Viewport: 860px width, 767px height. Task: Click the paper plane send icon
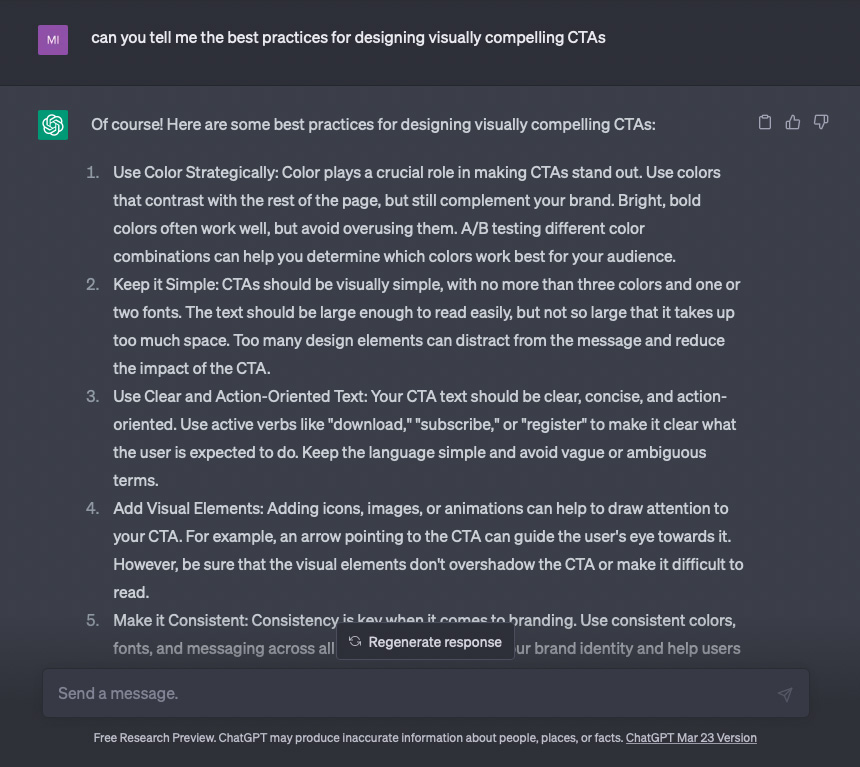785,694
